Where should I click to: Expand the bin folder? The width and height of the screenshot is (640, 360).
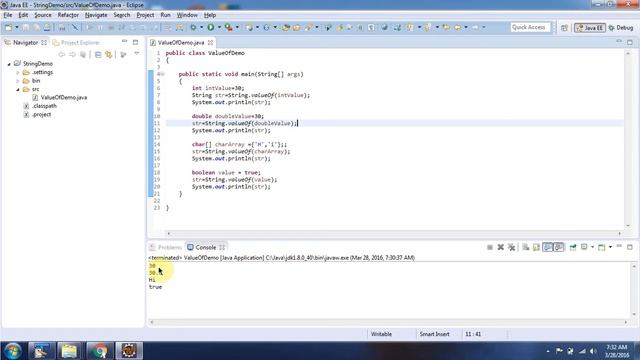[x=18, y=81]
